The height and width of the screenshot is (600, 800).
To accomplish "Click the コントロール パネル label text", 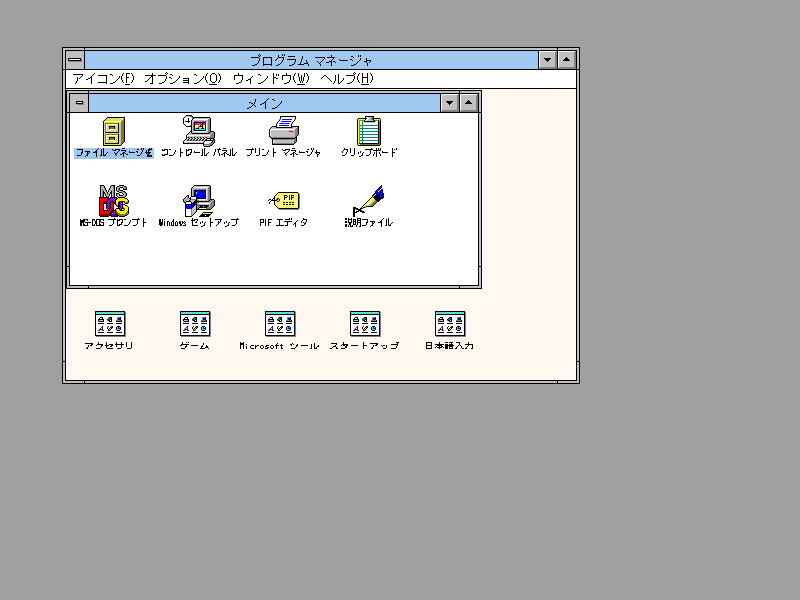I will [198, 153].
